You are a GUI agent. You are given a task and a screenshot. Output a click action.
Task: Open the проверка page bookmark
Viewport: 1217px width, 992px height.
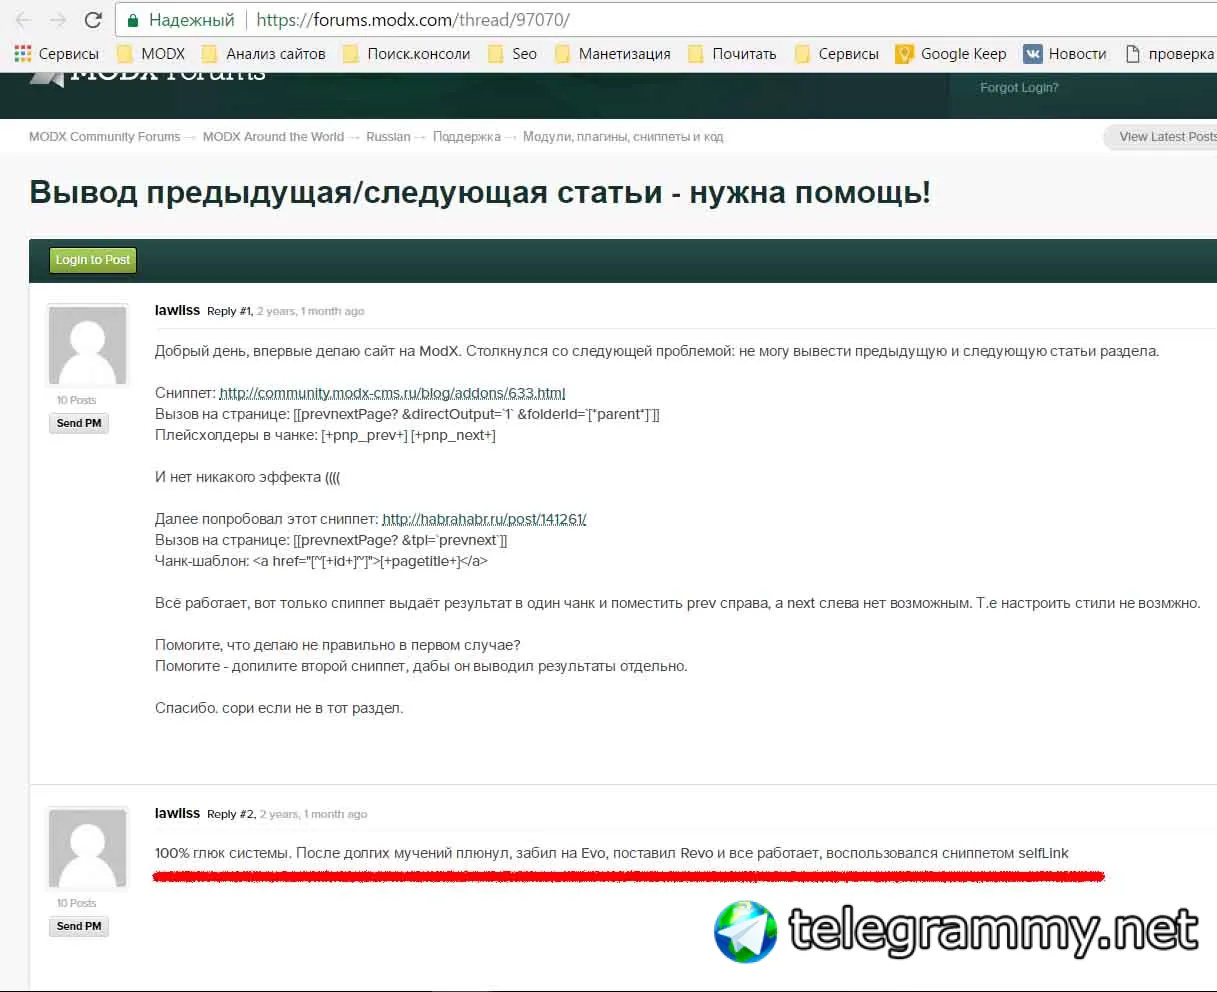(1170, 54)
